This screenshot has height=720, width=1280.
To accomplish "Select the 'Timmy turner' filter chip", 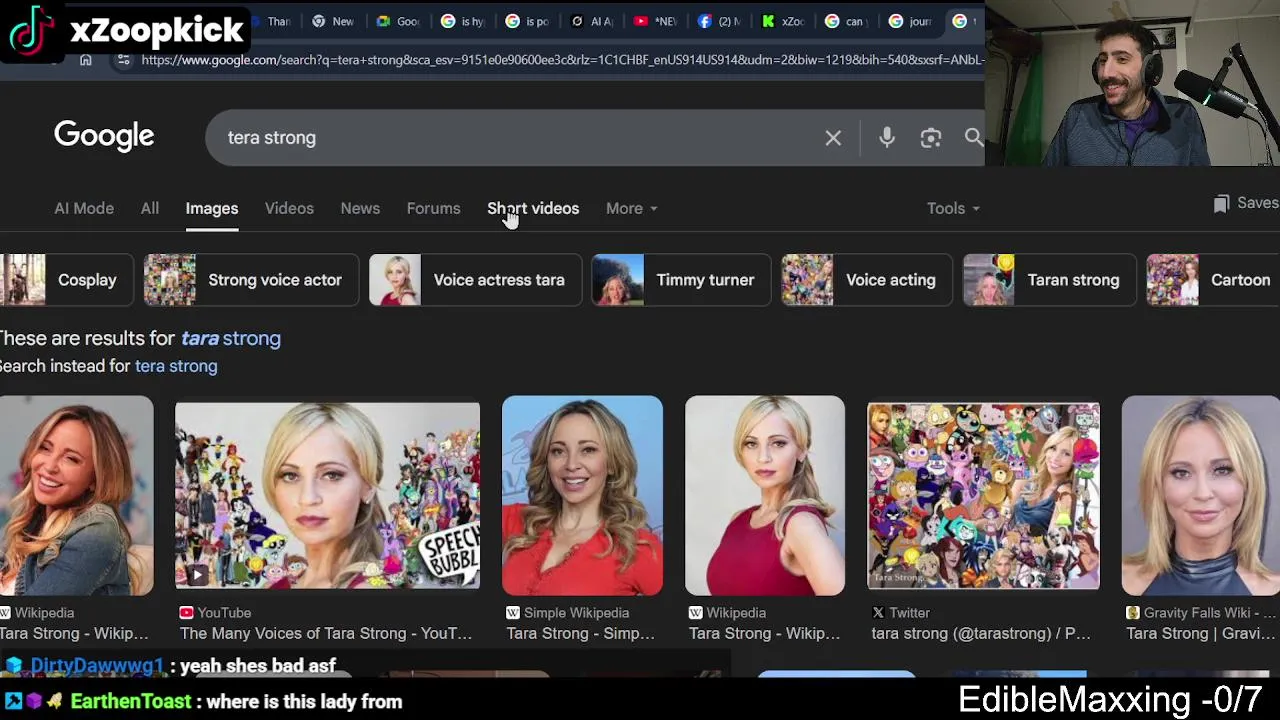I will tap(680, 280).
